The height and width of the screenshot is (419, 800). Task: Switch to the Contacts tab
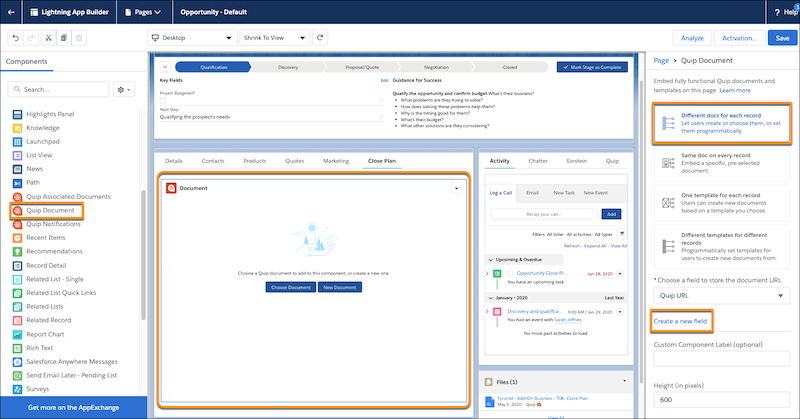tap(213, 161)
